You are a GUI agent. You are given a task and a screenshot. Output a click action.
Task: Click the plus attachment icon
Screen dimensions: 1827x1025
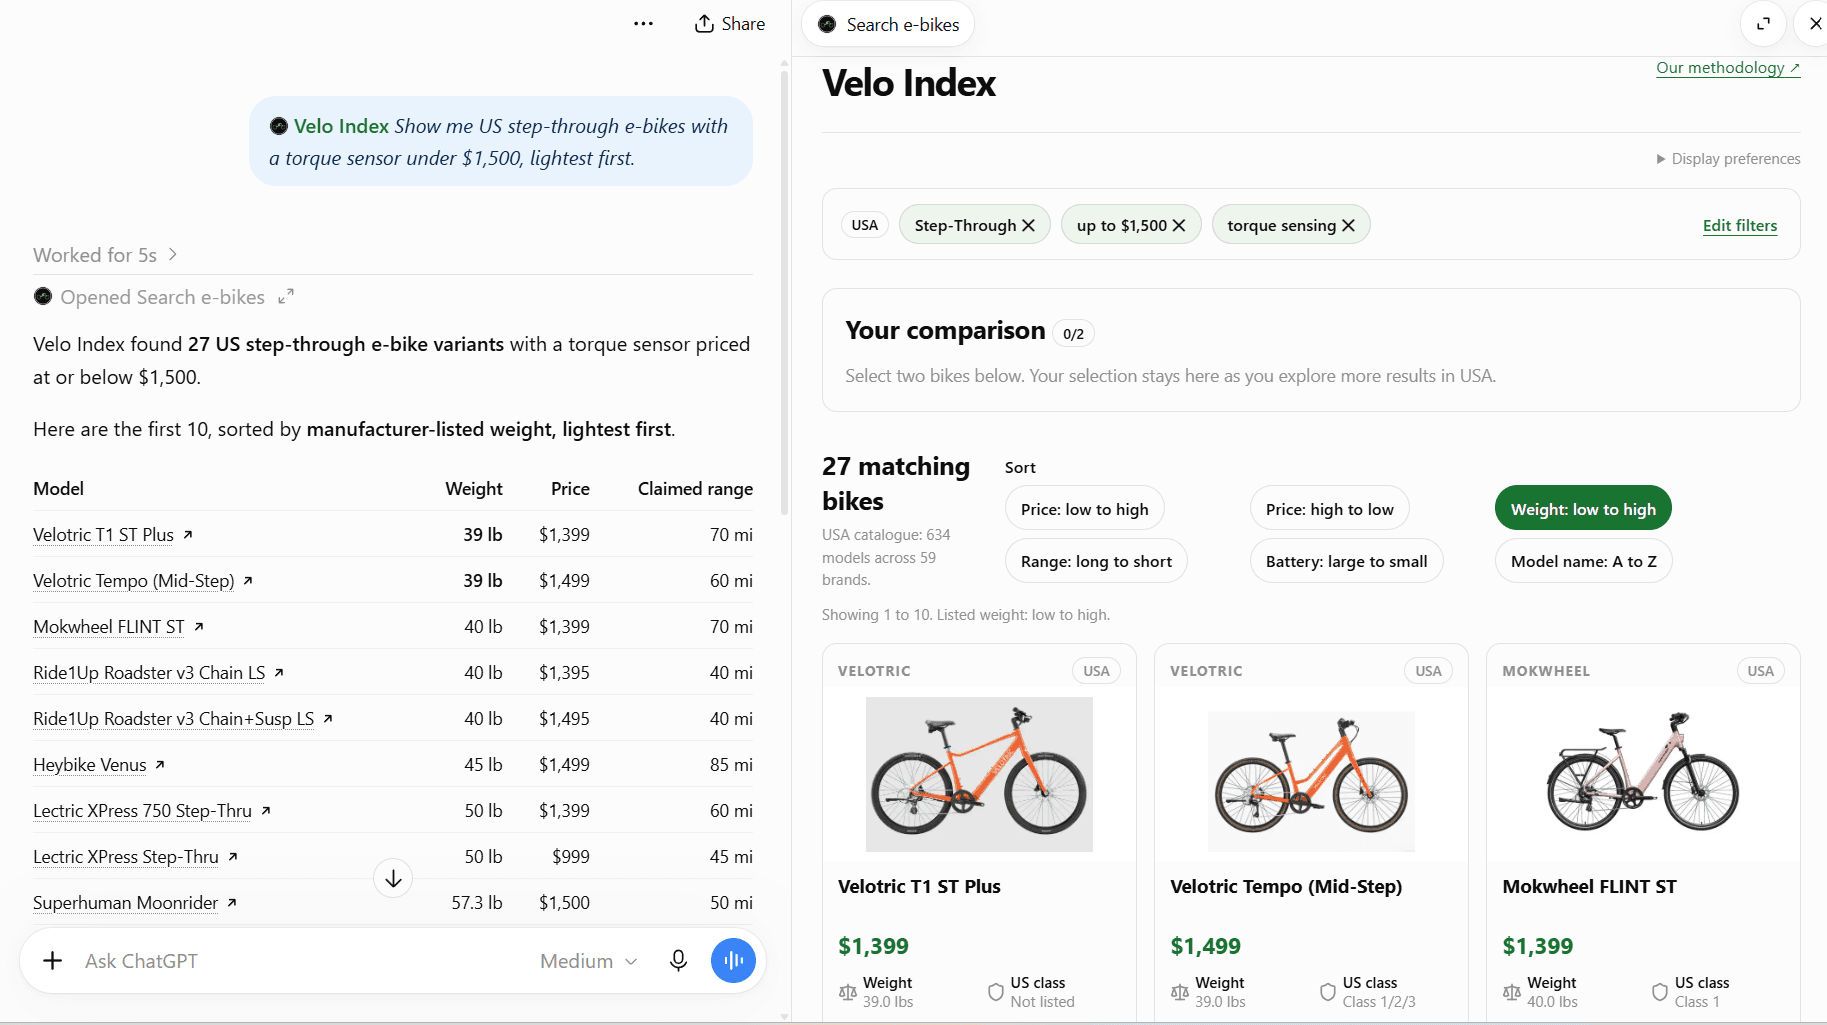(53, 961)
